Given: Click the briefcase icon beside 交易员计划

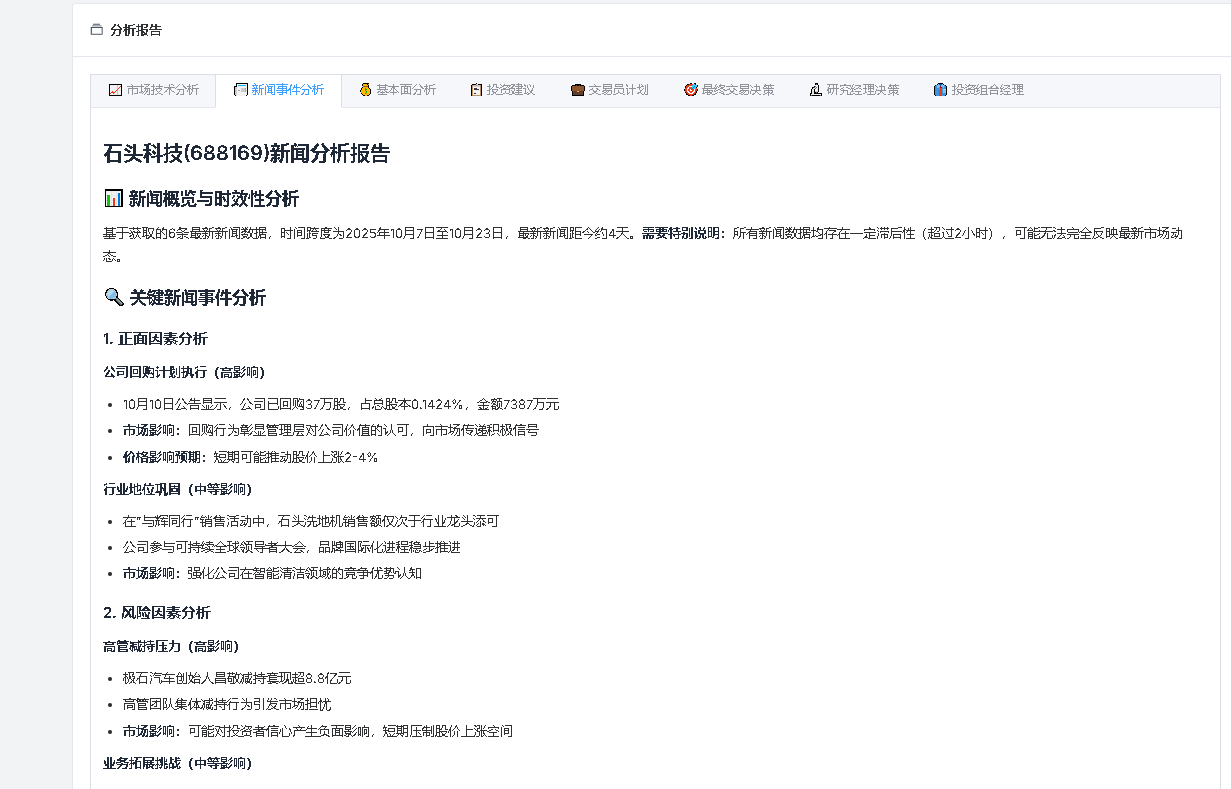Looking at the screenshot, I should (578, 90).
